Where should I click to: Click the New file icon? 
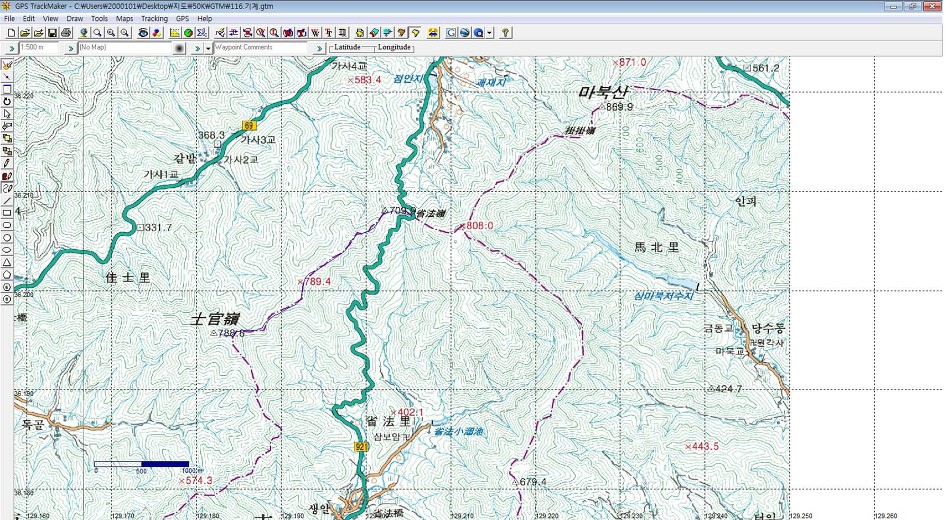[10, 33]
